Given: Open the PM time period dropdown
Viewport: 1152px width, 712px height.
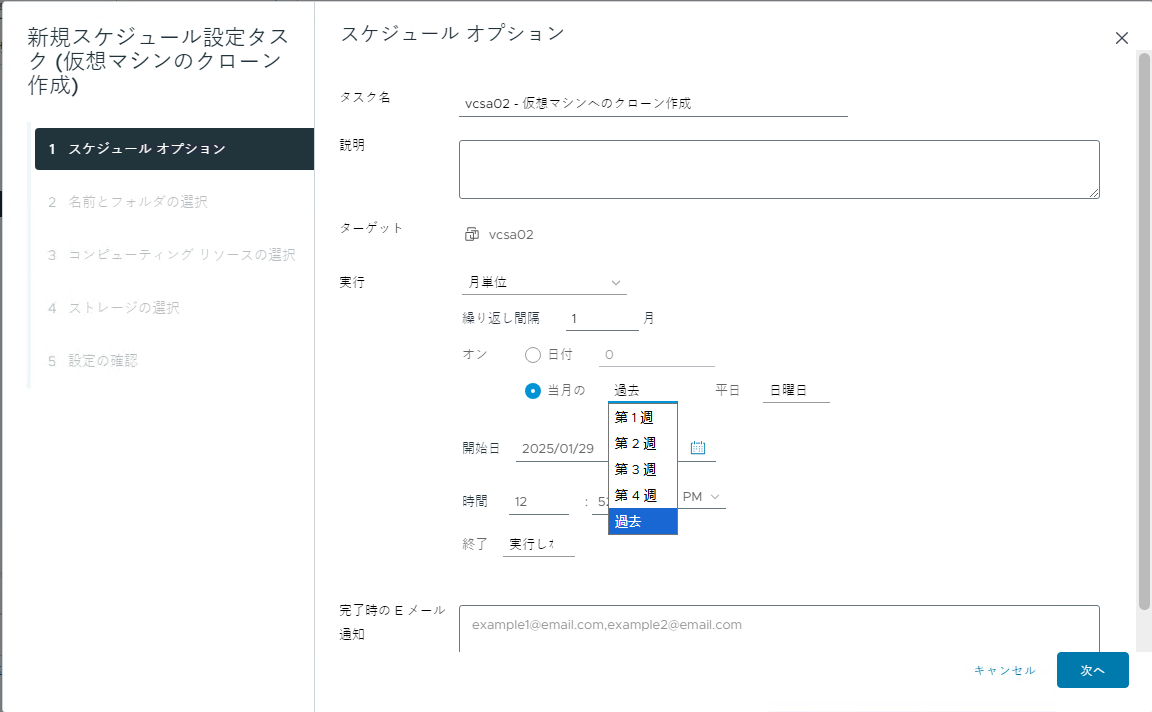Looking at the screenshot, I should [702, 496].
